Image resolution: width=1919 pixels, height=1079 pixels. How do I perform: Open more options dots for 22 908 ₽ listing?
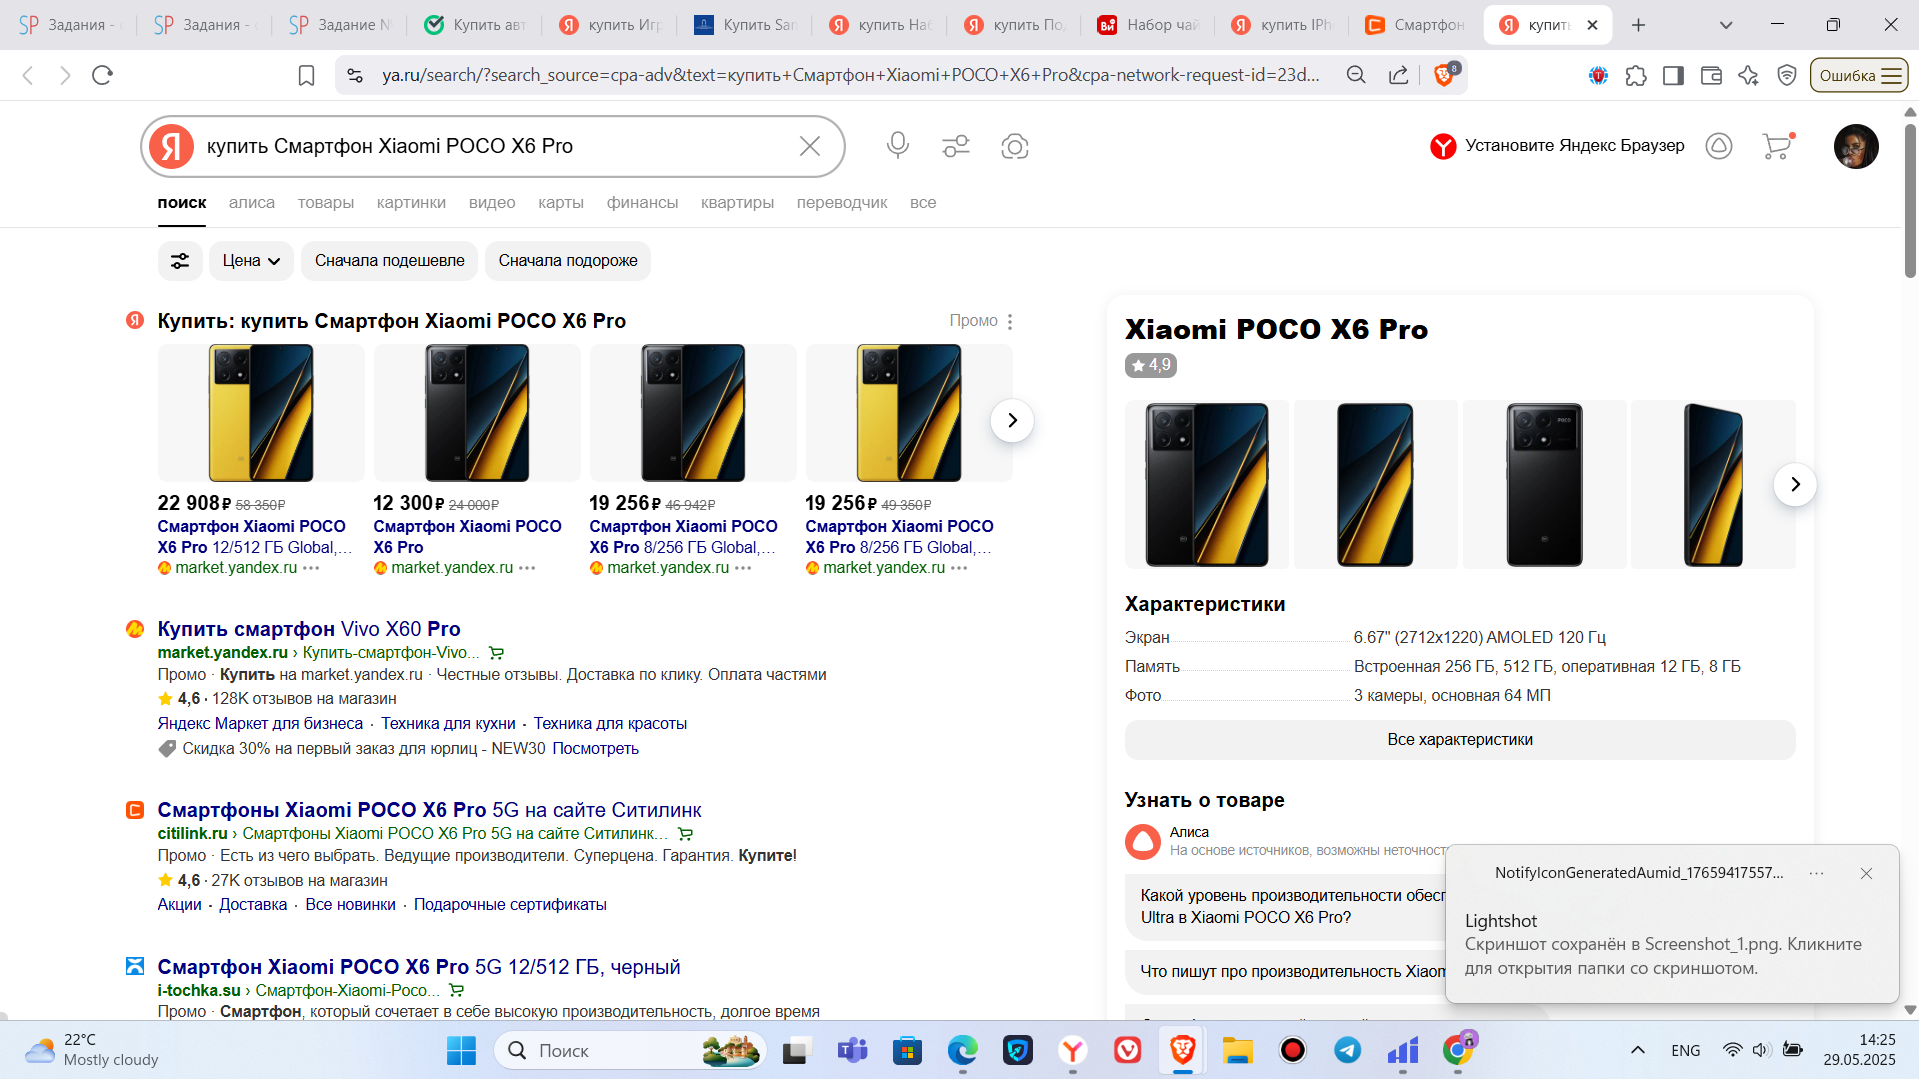311,568
